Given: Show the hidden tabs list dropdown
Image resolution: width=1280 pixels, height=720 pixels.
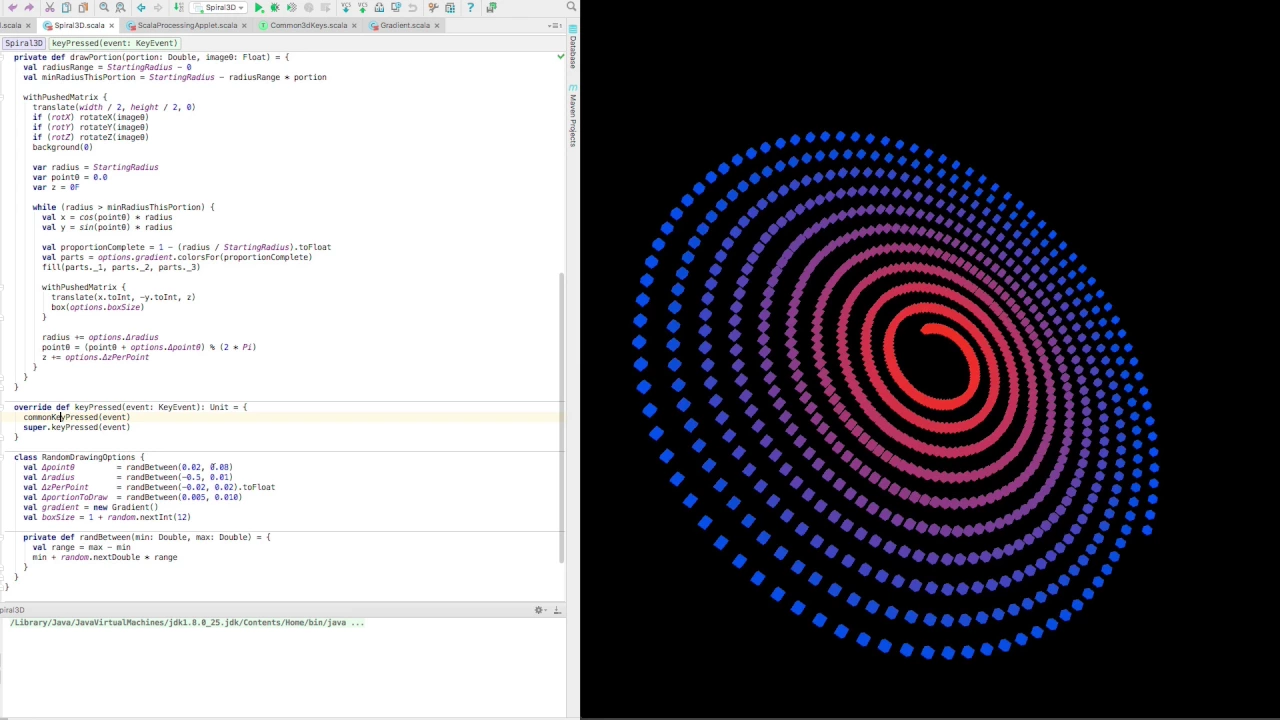Looking at the screenshot, I should coord(555,26).
